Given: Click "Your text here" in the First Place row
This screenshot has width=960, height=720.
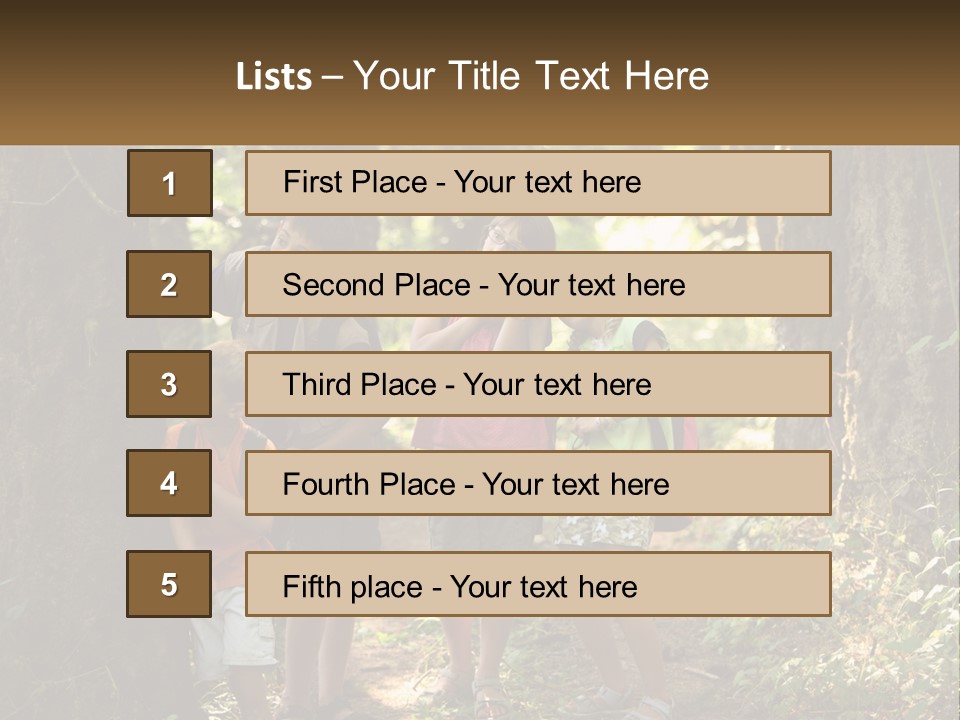Looking at the screenshot, I should (x=547, y=182).
